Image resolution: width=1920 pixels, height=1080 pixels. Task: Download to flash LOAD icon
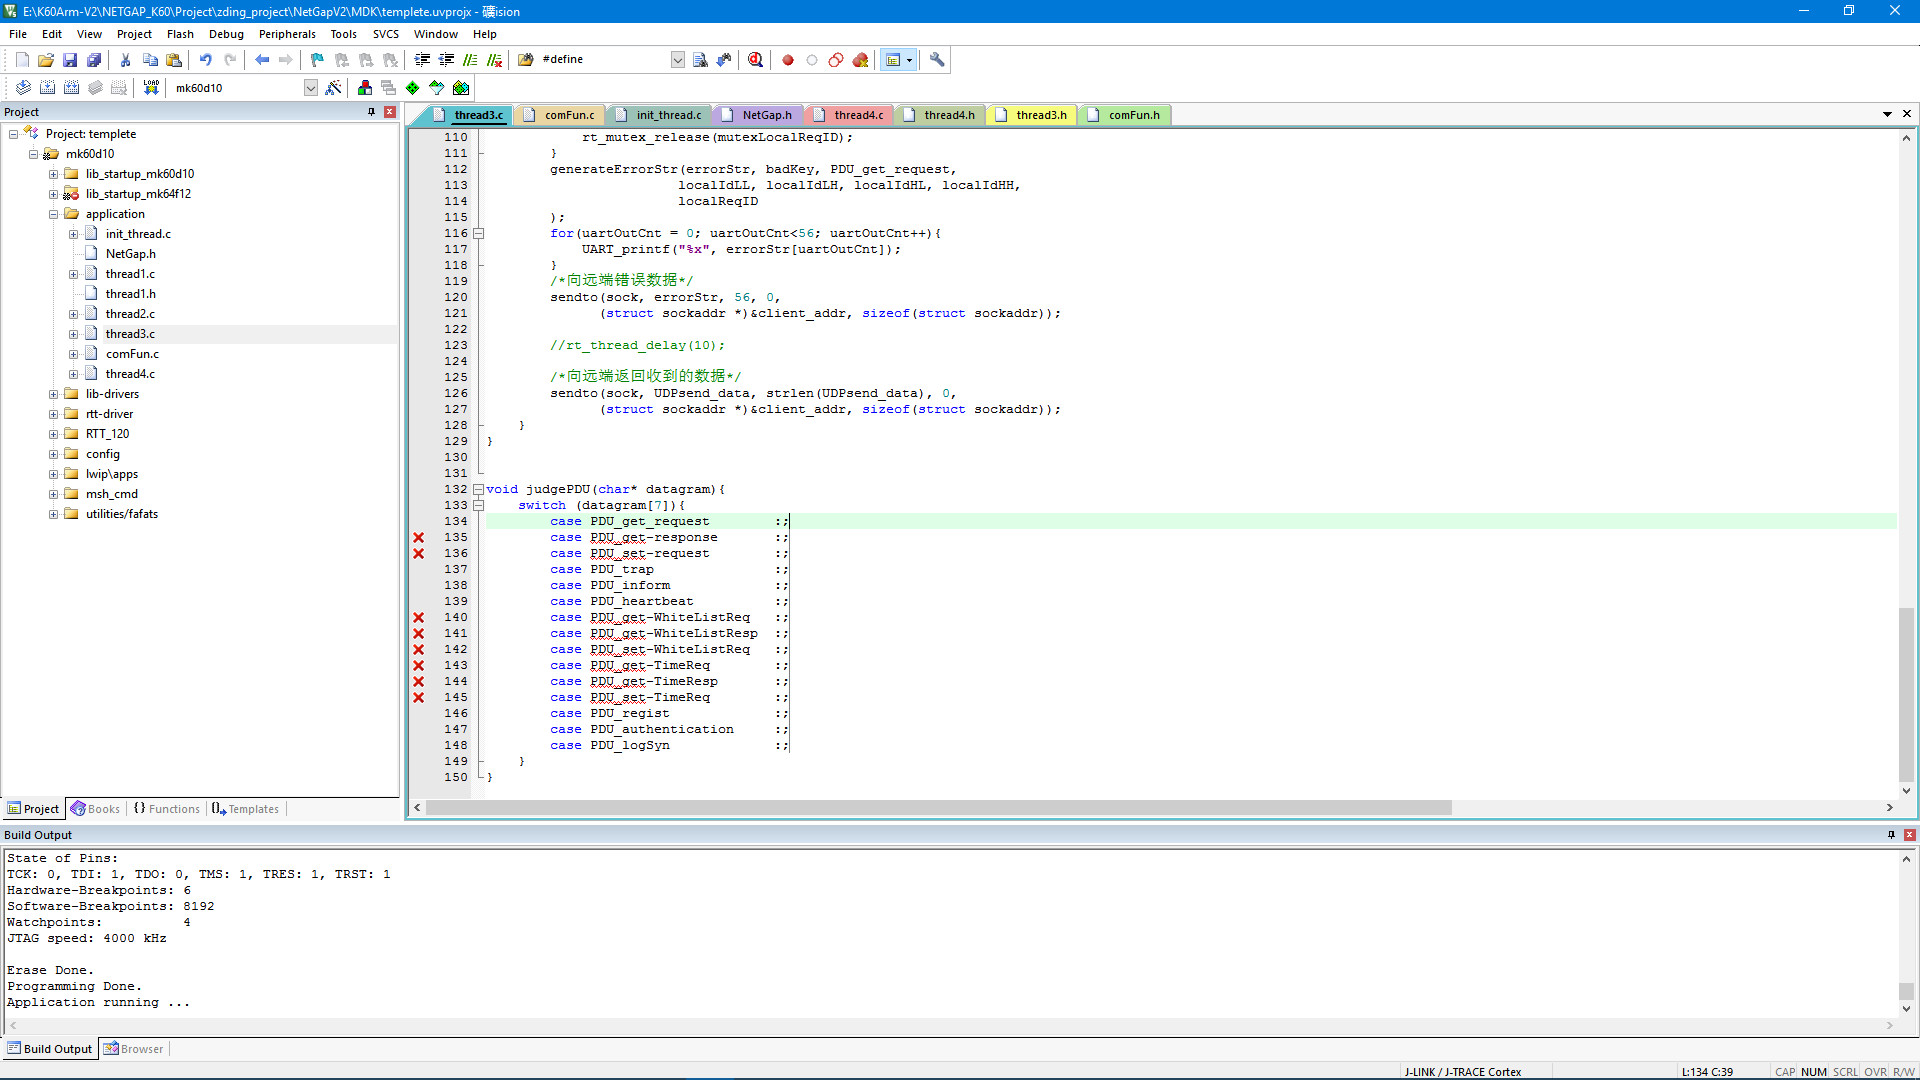click(151, 88)
